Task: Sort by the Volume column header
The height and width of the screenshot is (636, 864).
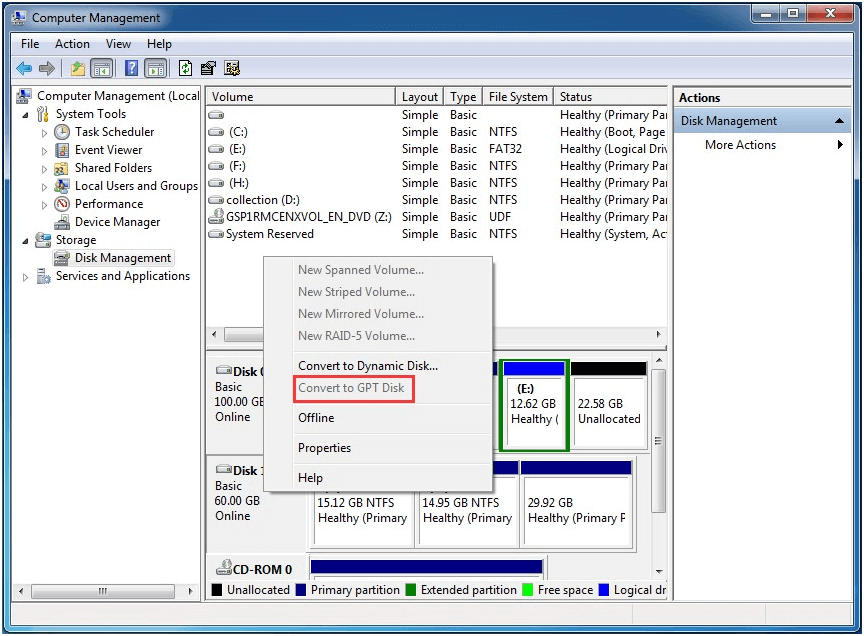Action: (x=301, y=97)
